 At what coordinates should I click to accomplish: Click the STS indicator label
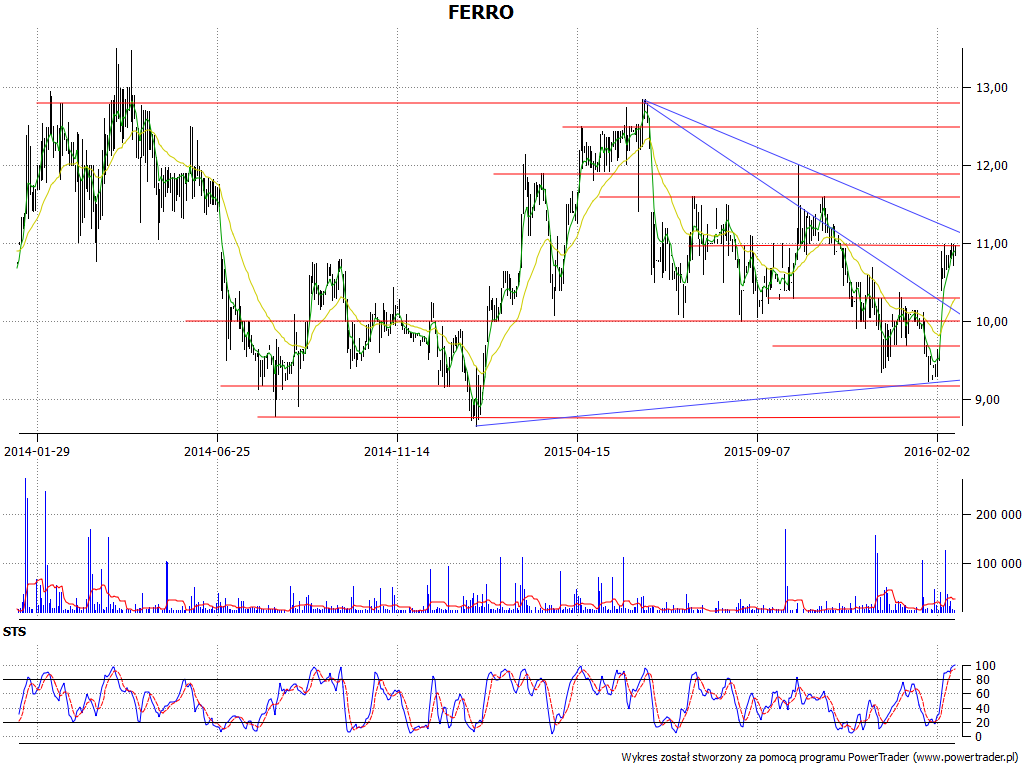[x=14, y=632]
